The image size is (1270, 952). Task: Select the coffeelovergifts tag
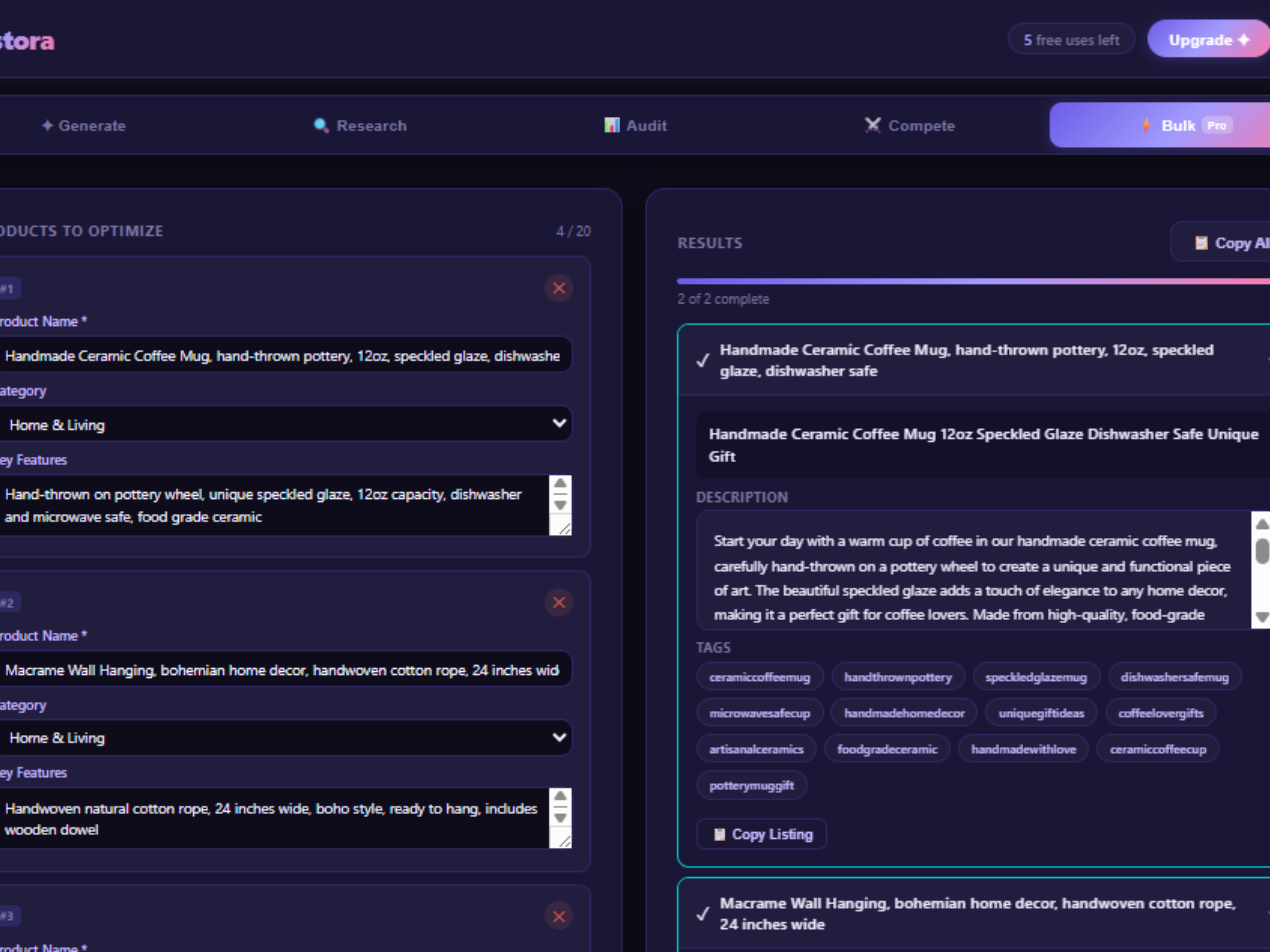coord(1161,713)
